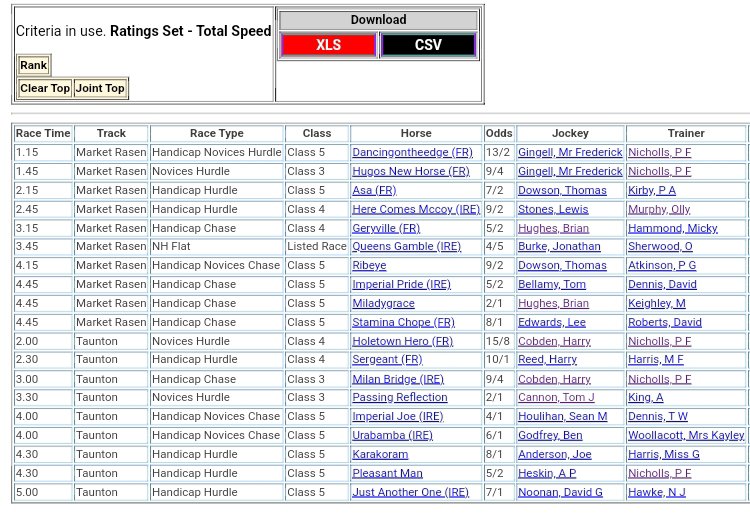View trainer Sherwood, O page
Viewport: 750px width, 522px height.
pos(660,247)
